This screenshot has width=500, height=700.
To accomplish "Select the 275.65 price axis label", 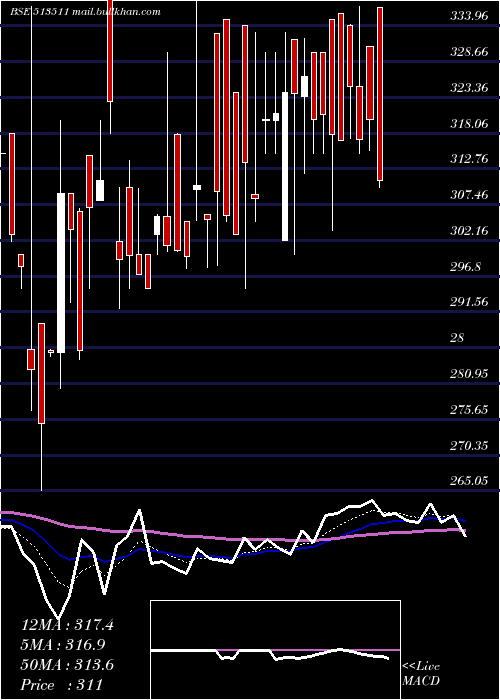I will 470,410.
